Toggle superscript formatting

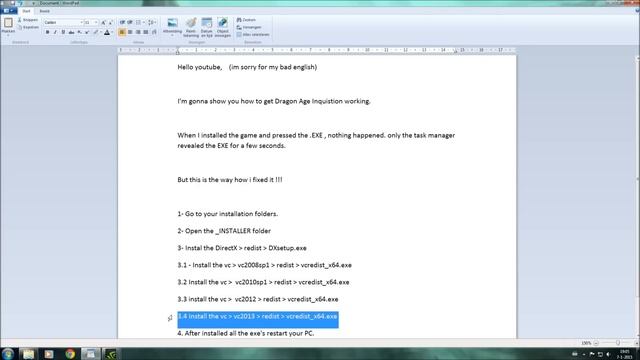click(87, 32)
